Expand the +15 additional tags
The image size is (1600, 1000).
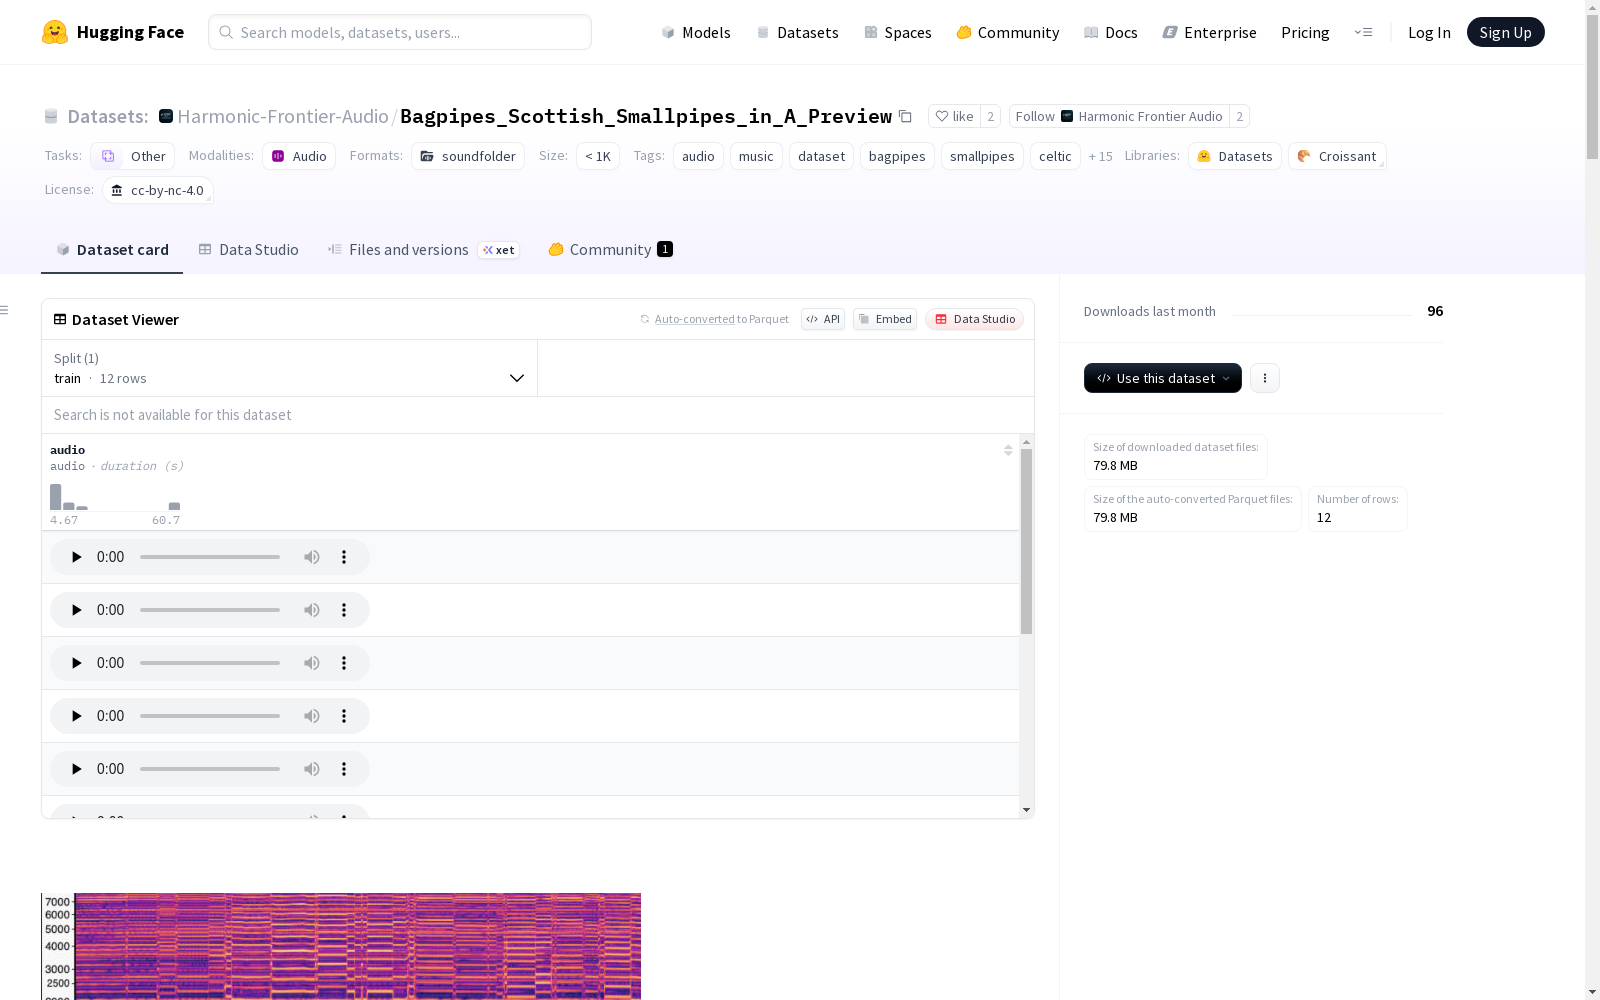(1100, 156)
